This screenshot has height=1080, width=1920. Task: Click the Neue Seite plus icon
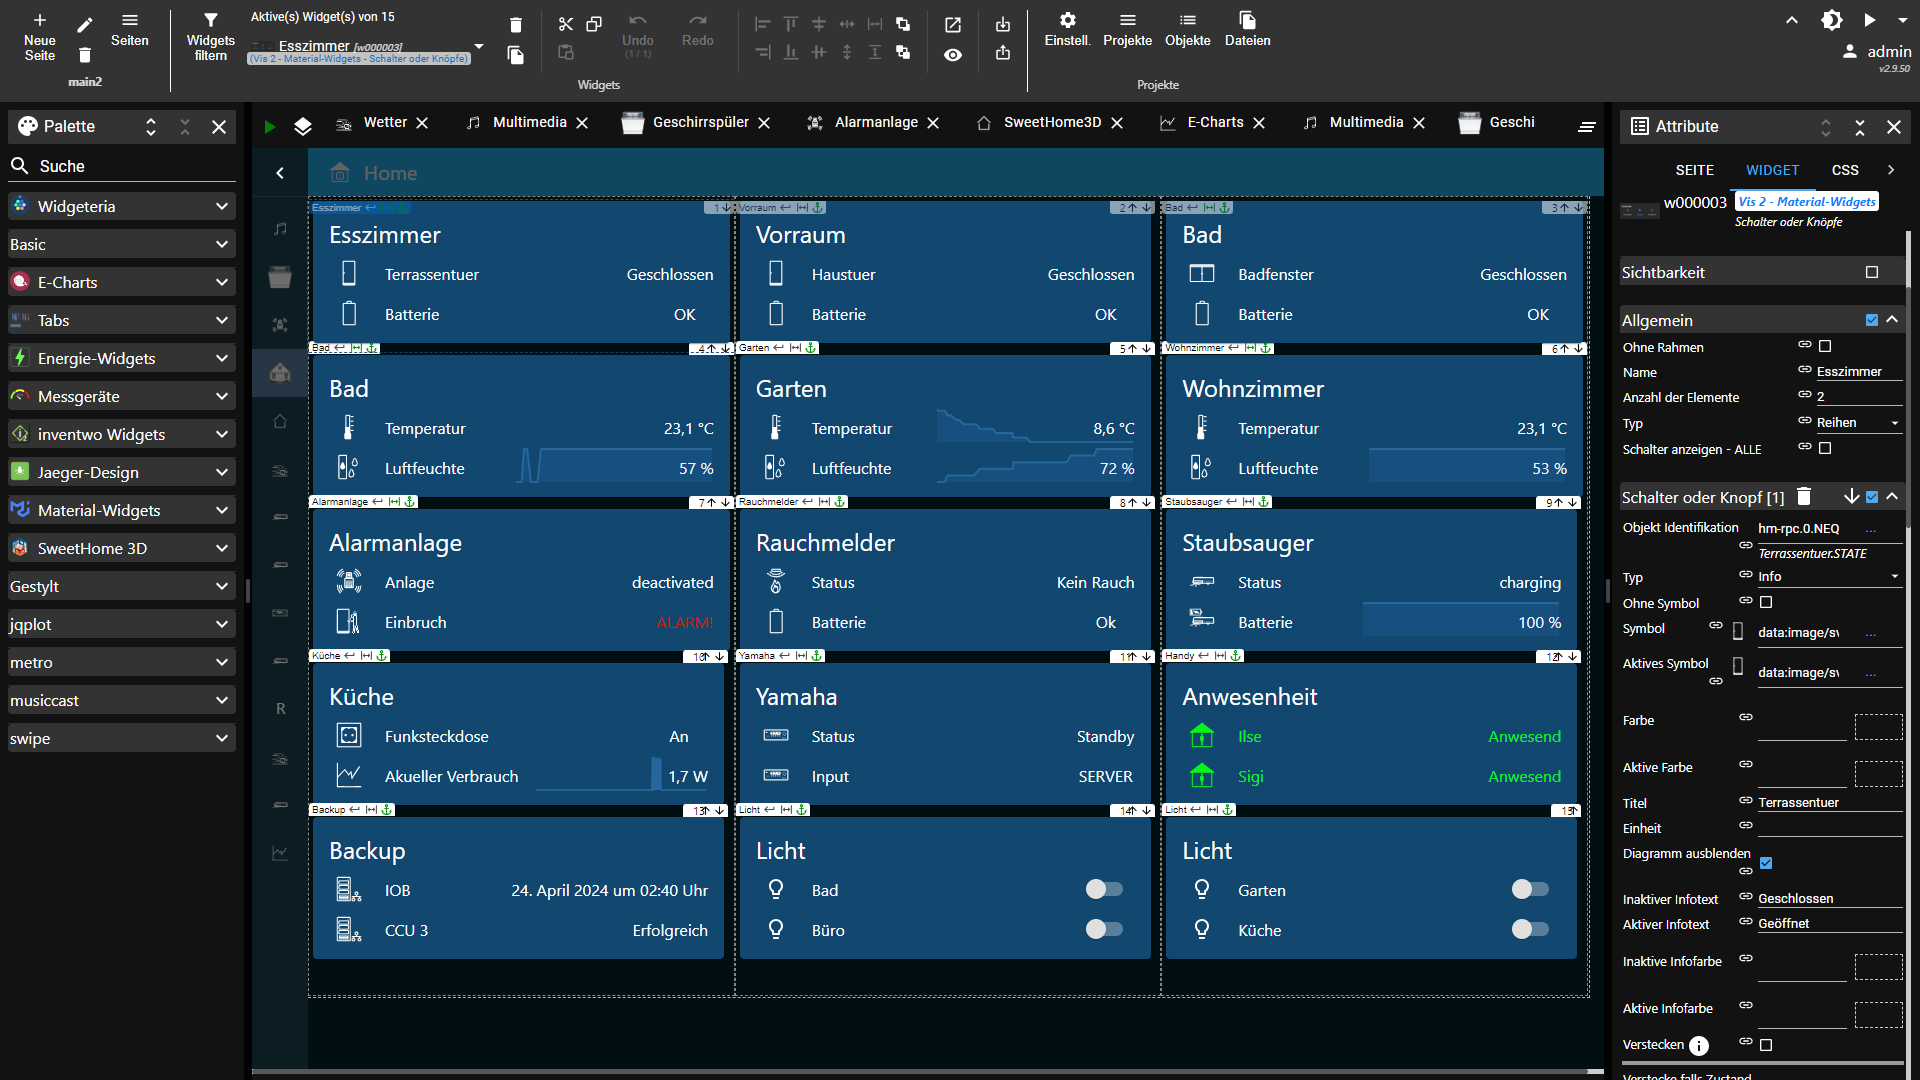pos(40,20)
